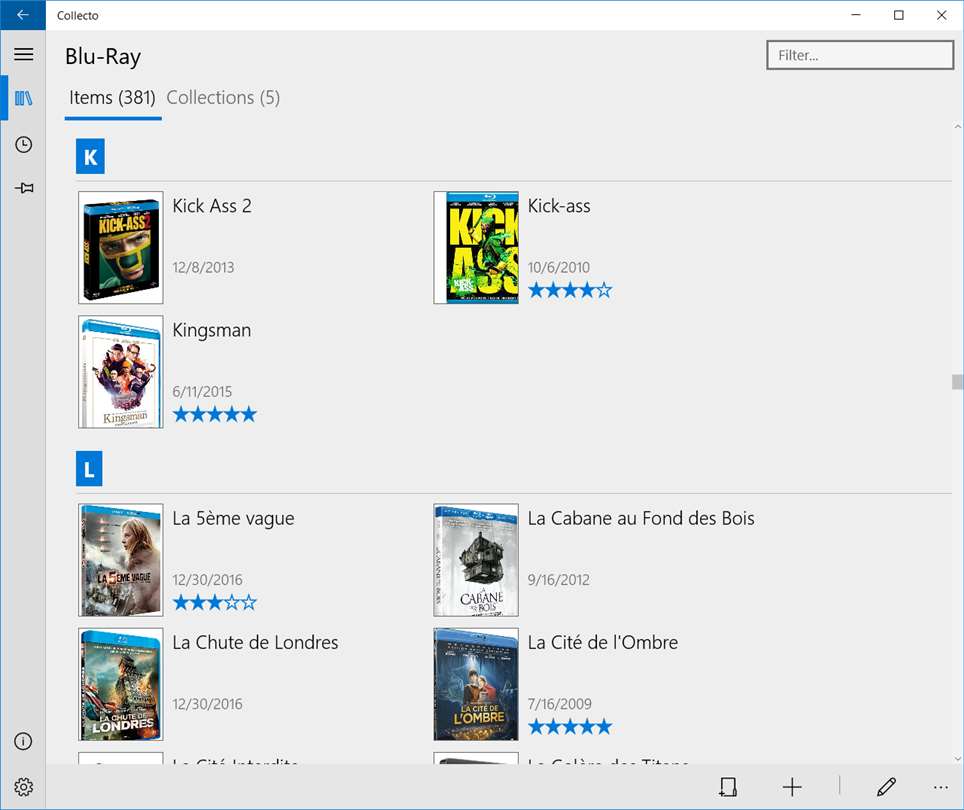Image resolution: width=964 pixels, height=810 pixels.
Task: Open La Cabane au Fond des Bois cover
Action: coord(476,560)
